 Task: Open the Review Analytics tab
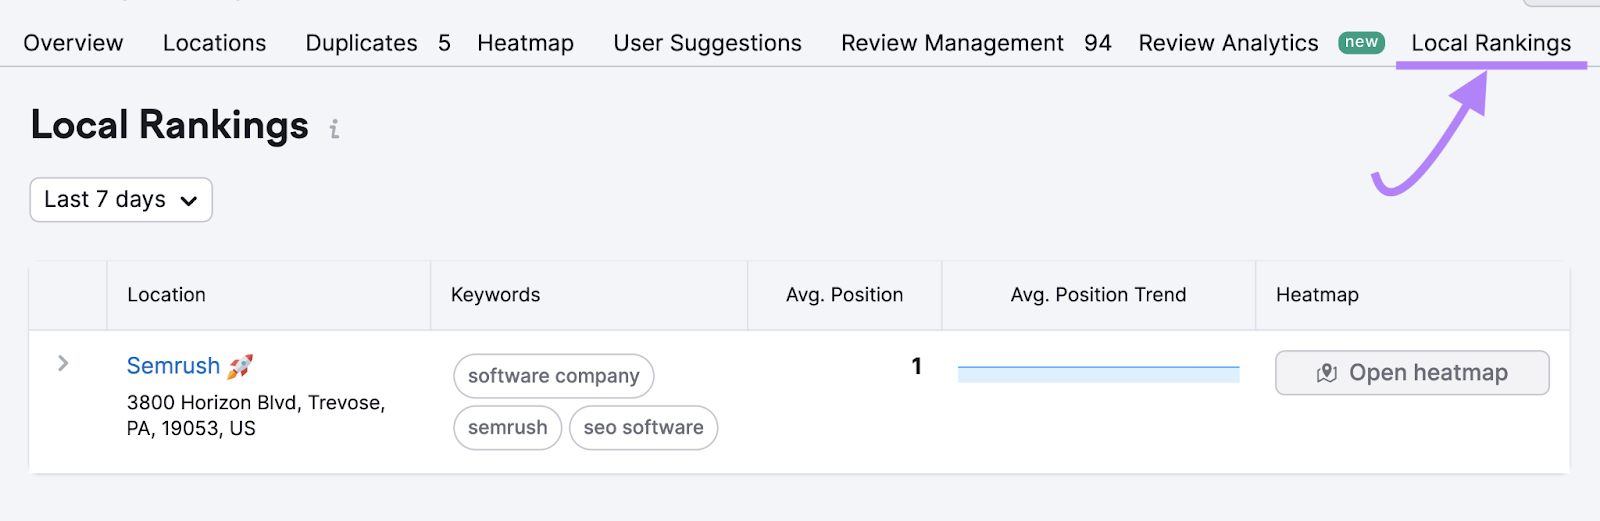[x=1228, y=43]
